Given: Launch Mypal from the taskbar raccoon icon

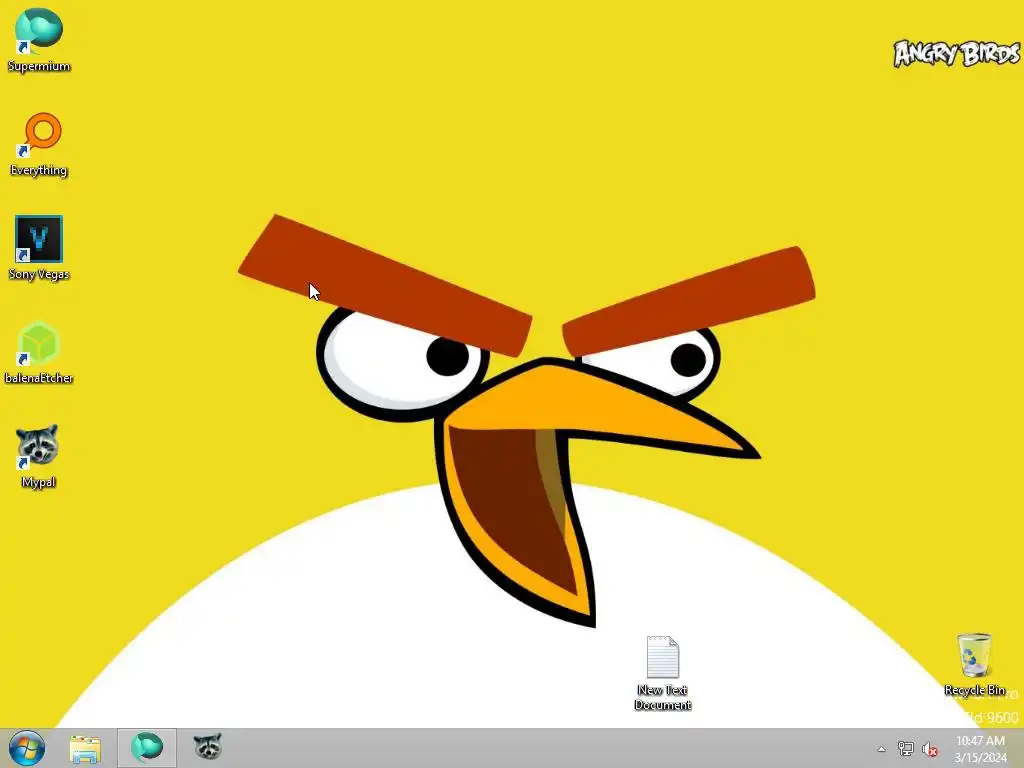Looking at the screenshot, I should pyautogui.click(x=208, y=747).
